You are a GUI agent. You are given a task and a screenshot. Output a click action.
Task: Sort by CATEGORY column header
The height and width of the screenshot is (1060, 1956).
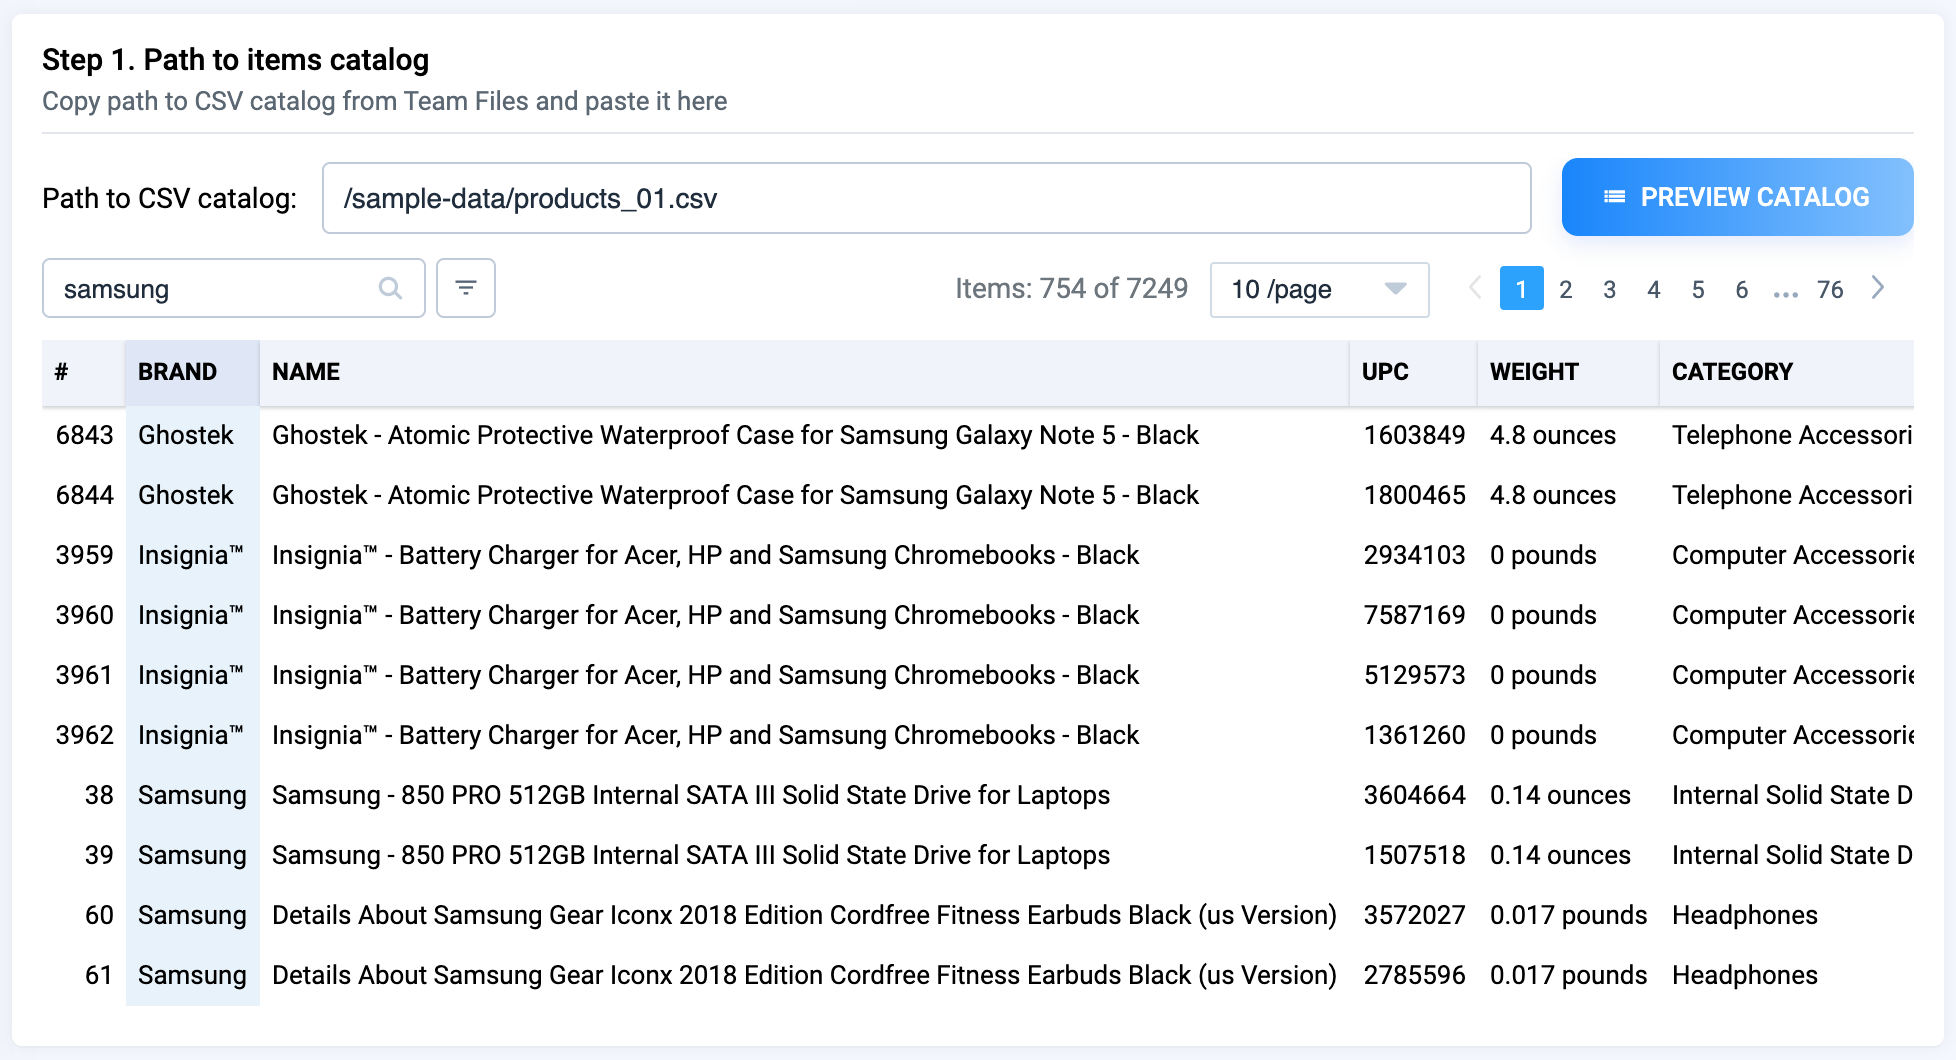coord(1732,372)
